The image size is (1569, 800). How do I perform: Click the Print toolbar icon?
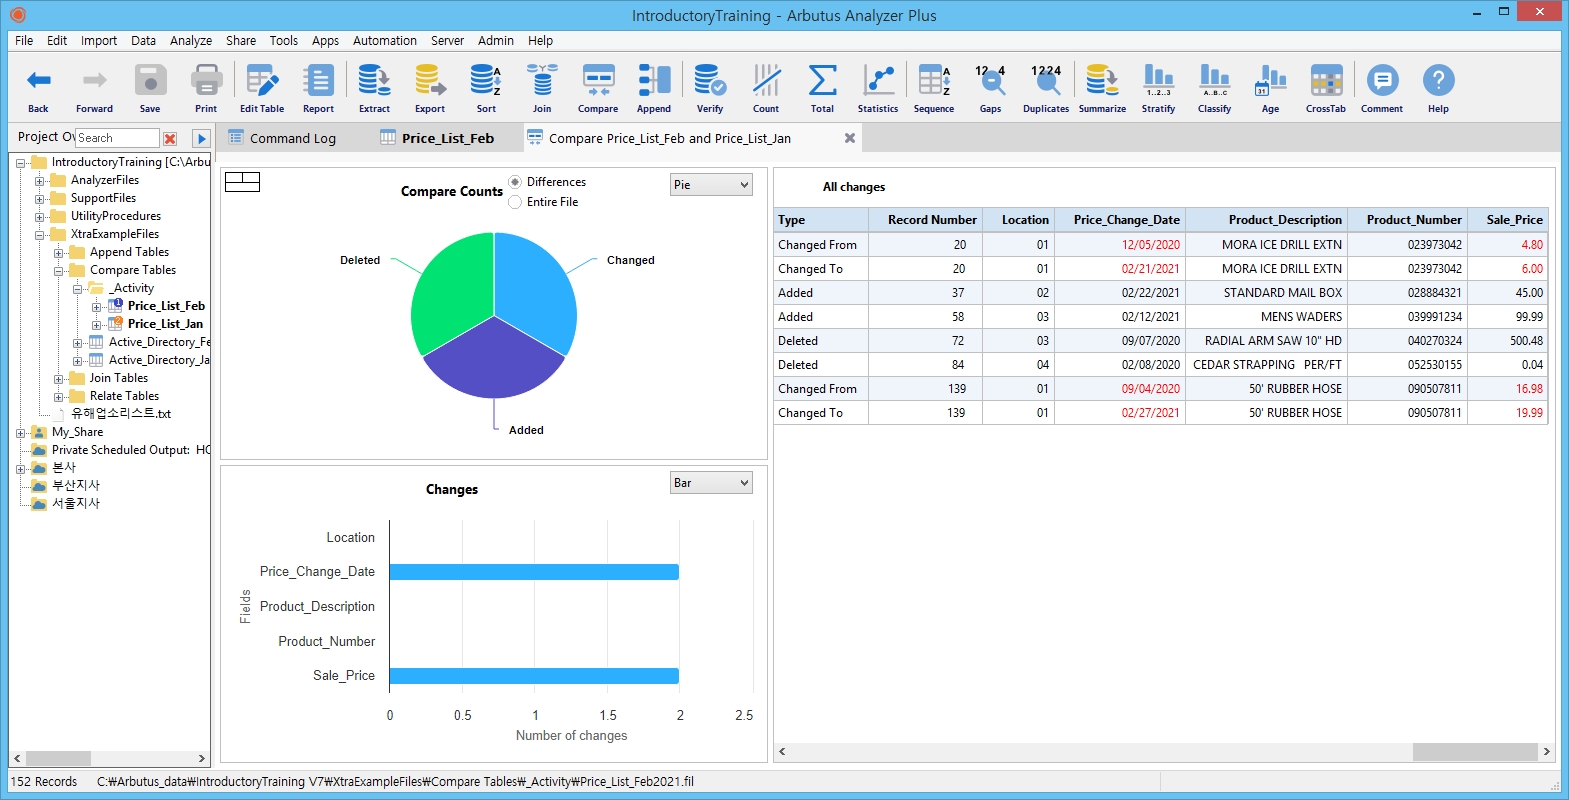206,80
